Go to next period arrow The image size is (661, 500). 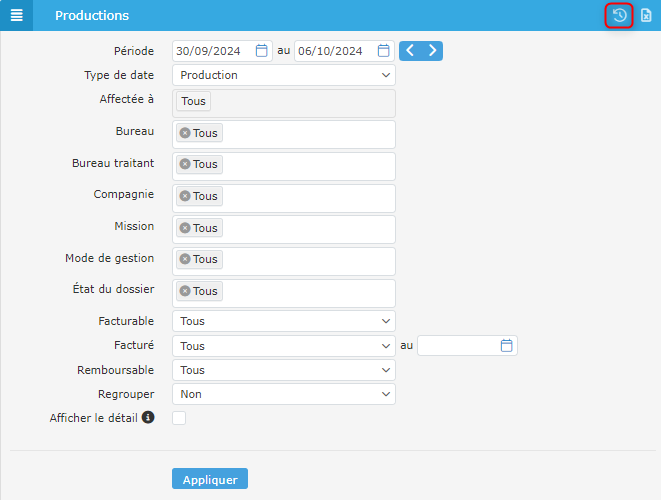coord(432,51)
